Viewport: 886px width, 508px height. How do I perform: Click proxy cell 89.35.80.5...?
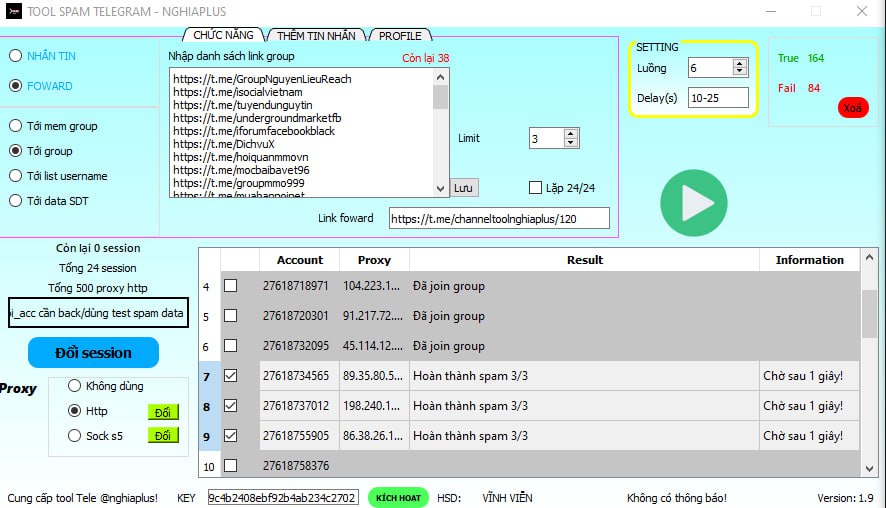(x=374, y=376)
